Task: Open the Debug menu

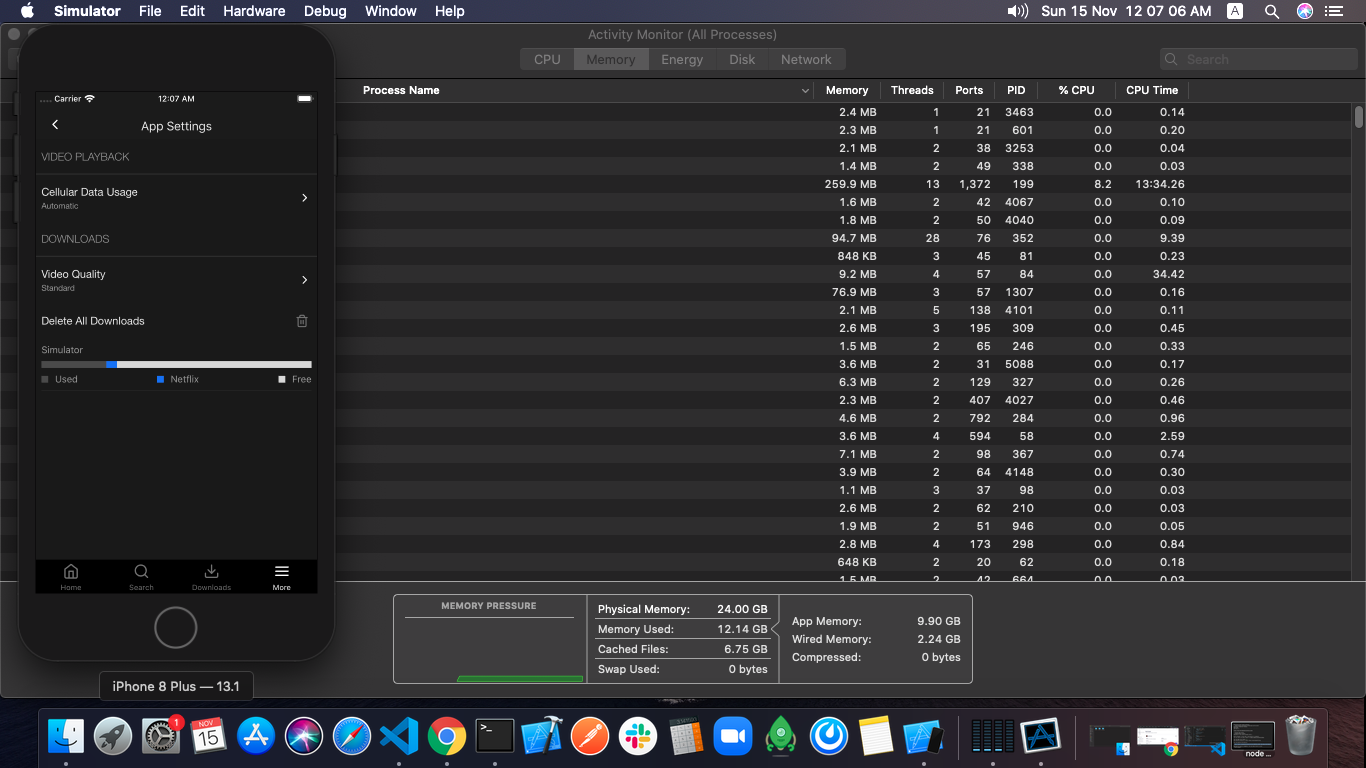Action: pyautogui.click(x=324, y=11)
